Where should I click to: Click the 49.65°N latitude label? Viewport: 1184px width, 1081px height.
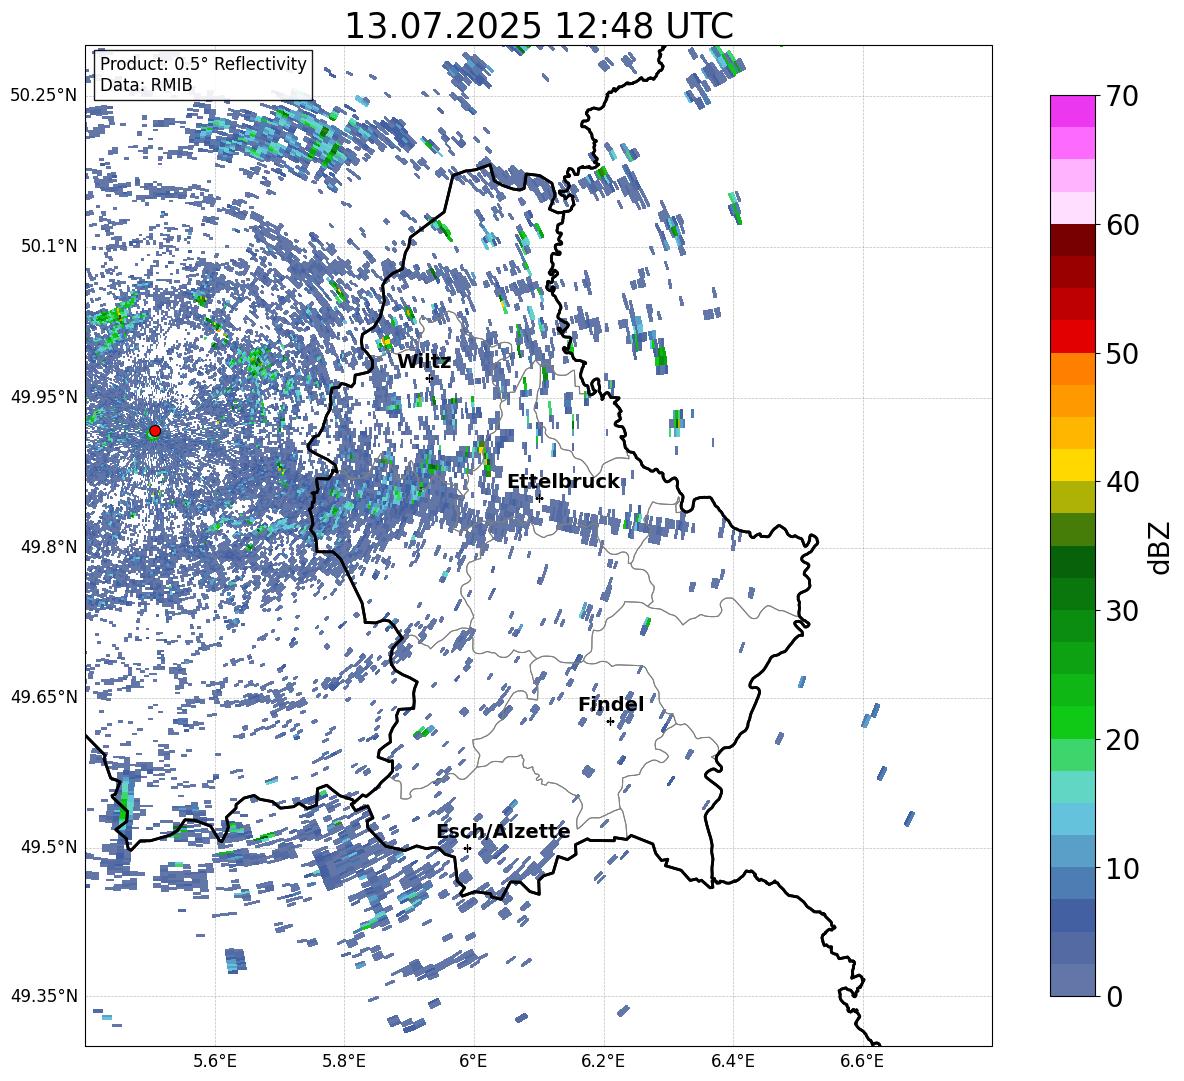(x=44, y=696)
